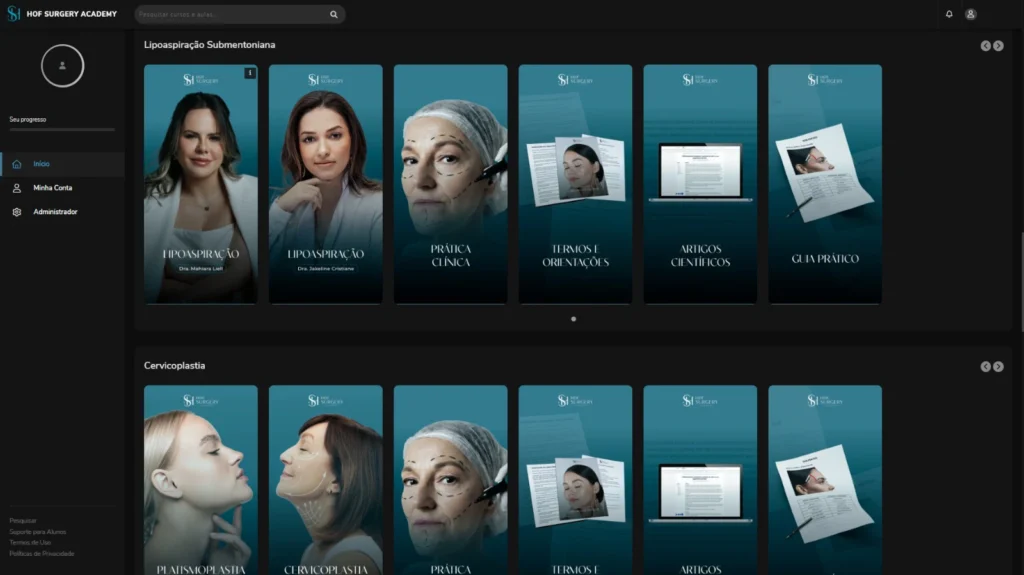Open Lipoaspiração card by Dra. Jaiseline Cristiane
Viewport: 1024px width, 575px height.
point(325,184)
